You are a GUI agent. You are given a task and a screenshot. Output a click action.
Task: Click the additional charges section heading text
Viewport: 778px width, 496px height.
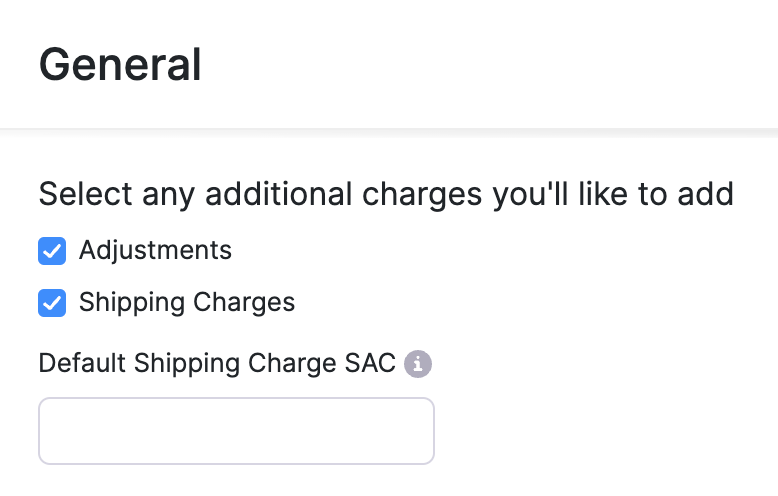pos(386,193)
